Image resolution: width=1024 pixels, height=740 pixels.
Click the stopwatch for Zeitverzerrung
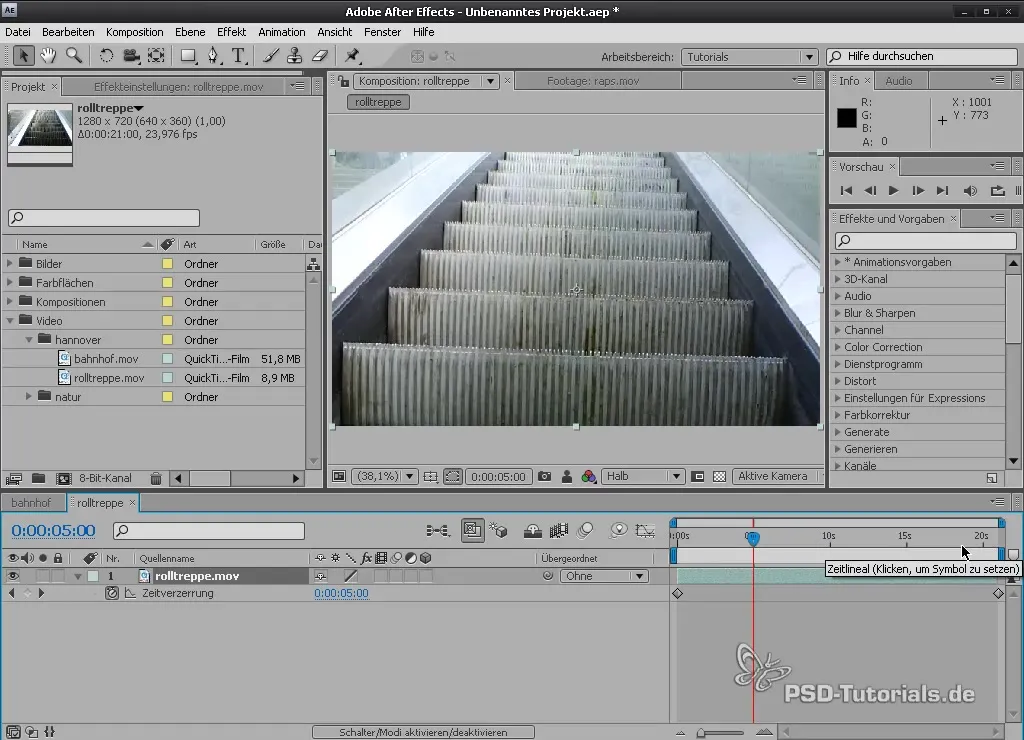click(x=112, y=593)
